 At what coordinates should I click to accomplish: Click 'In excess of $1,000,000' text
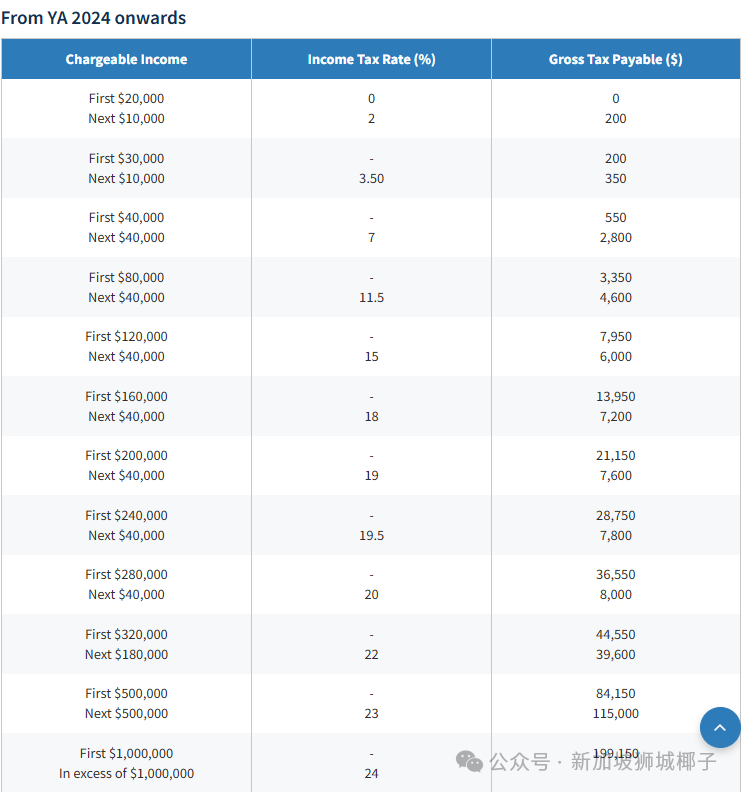coord(126,773)
